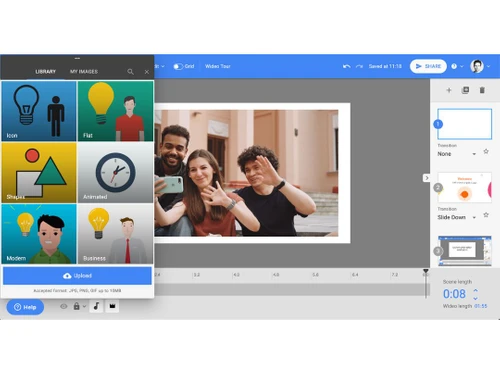Click the scene clapperboard icon
Viewport: 500px width, 375px height.
(x=112, y=306)
